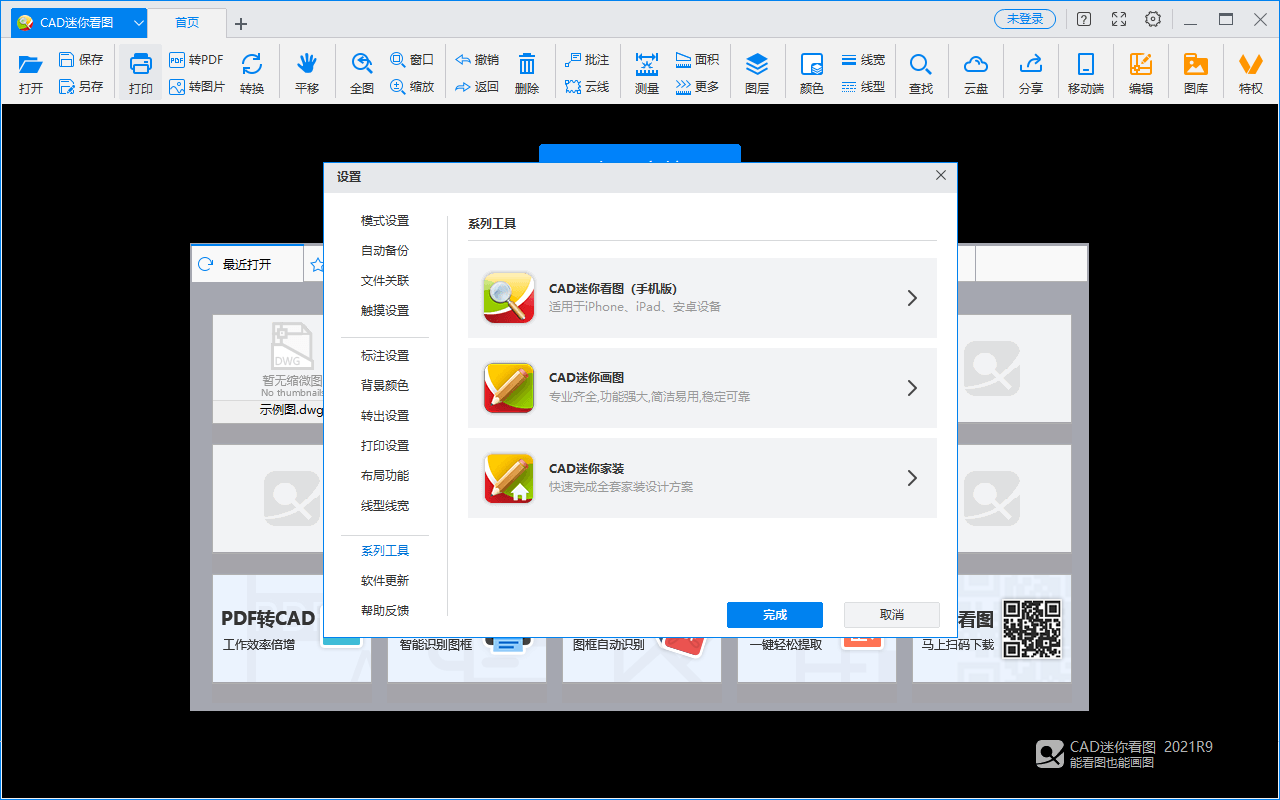Click 撤销 (Undo) arrow

[477, 60]
